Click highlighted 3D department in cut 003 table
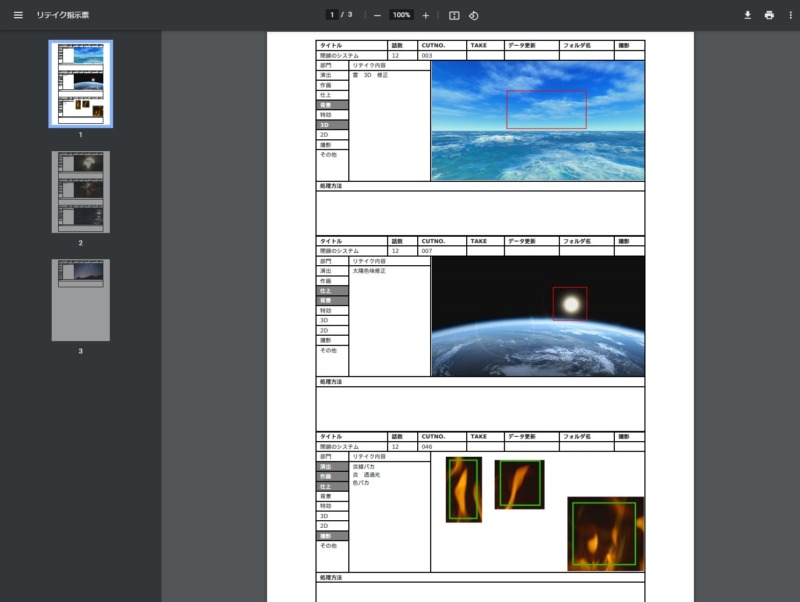 pos(332,125)
